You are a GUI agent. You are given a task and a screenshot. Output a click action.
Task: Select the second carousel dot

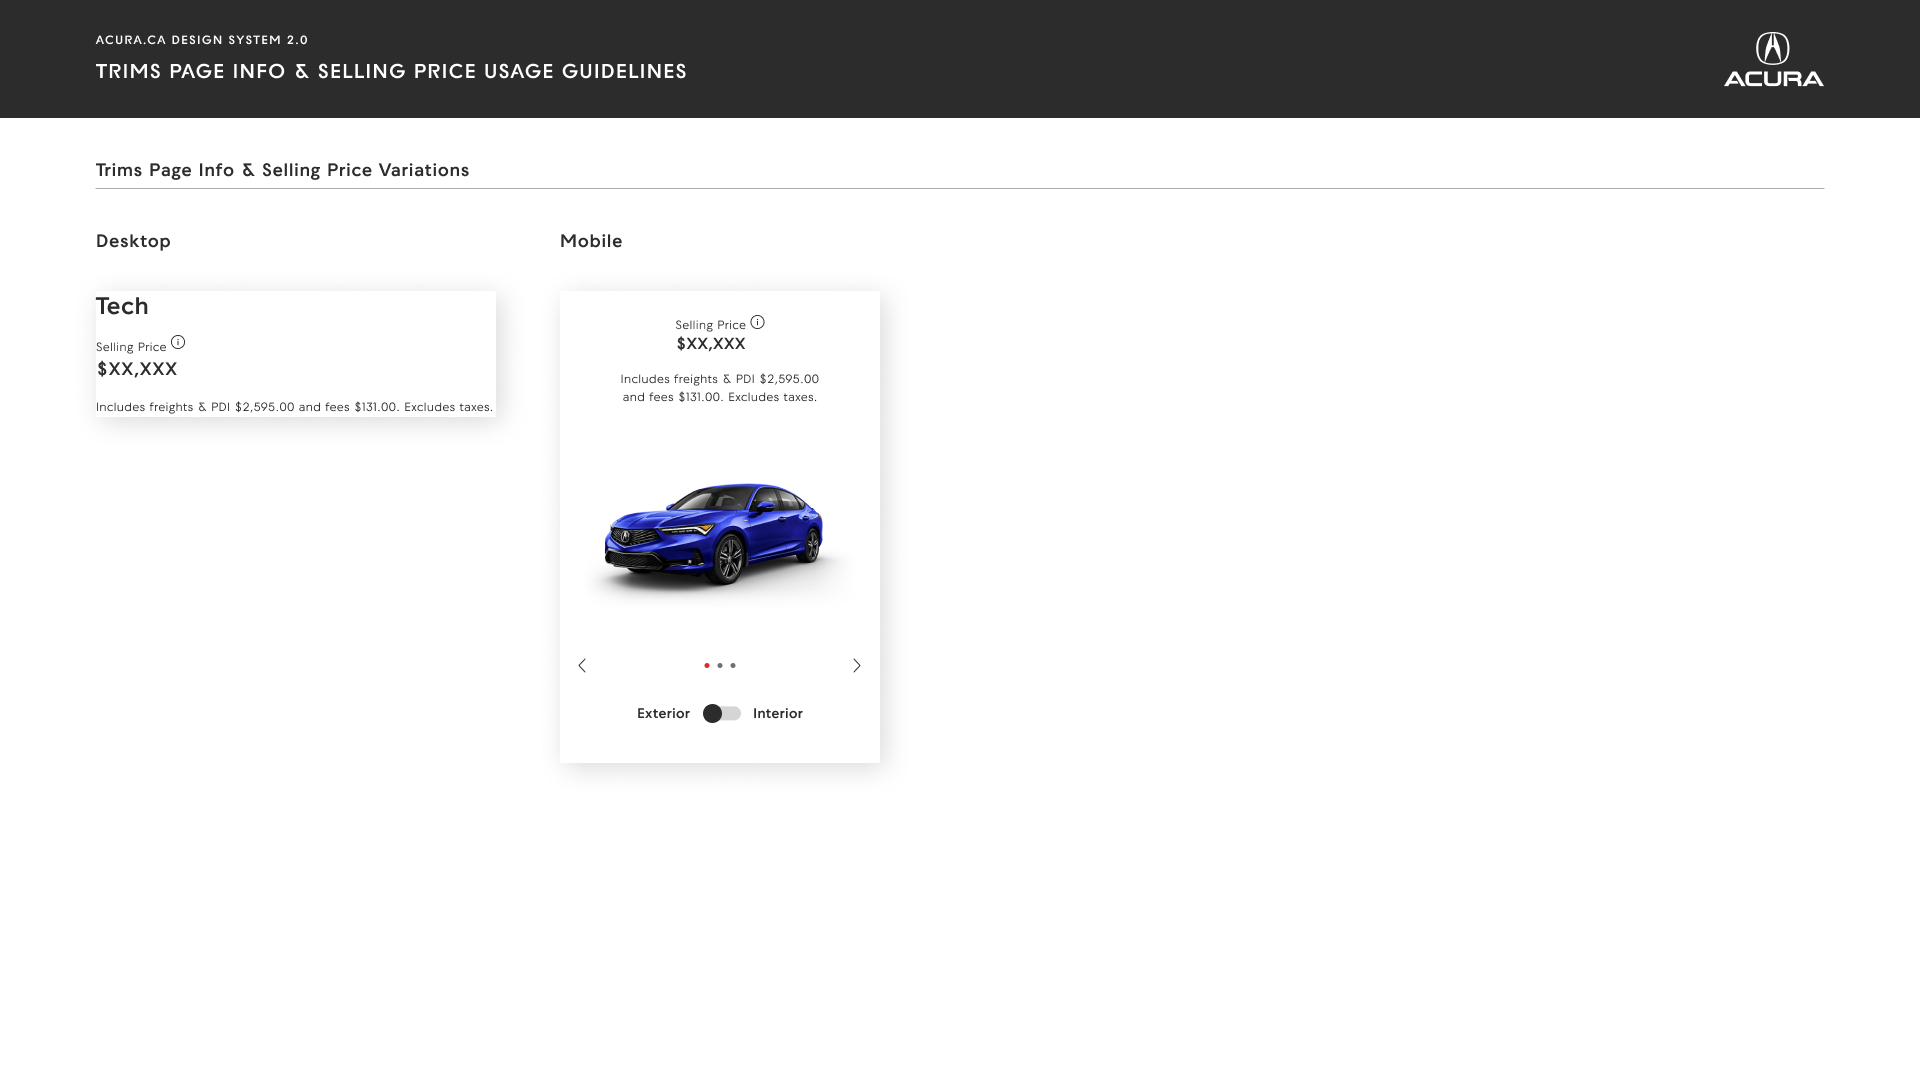[720, 665]
